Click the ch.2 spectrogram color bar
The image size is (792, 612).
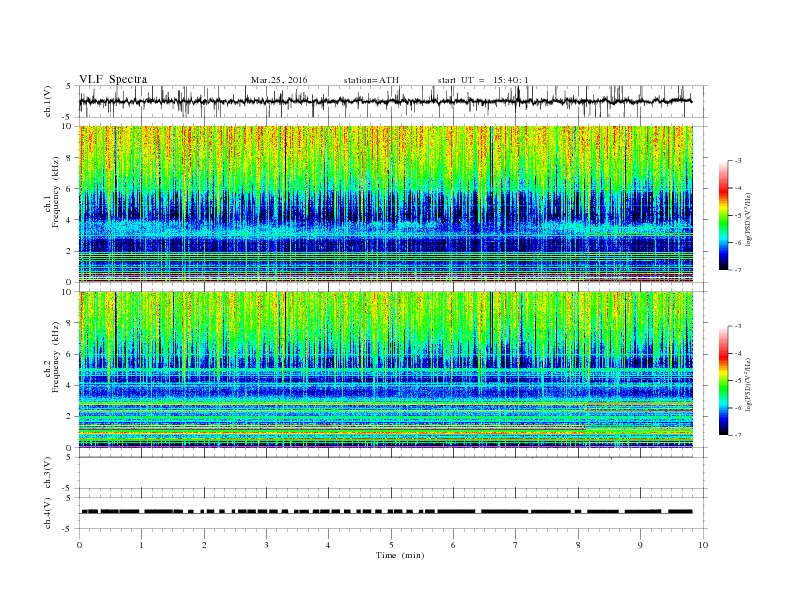724,381
